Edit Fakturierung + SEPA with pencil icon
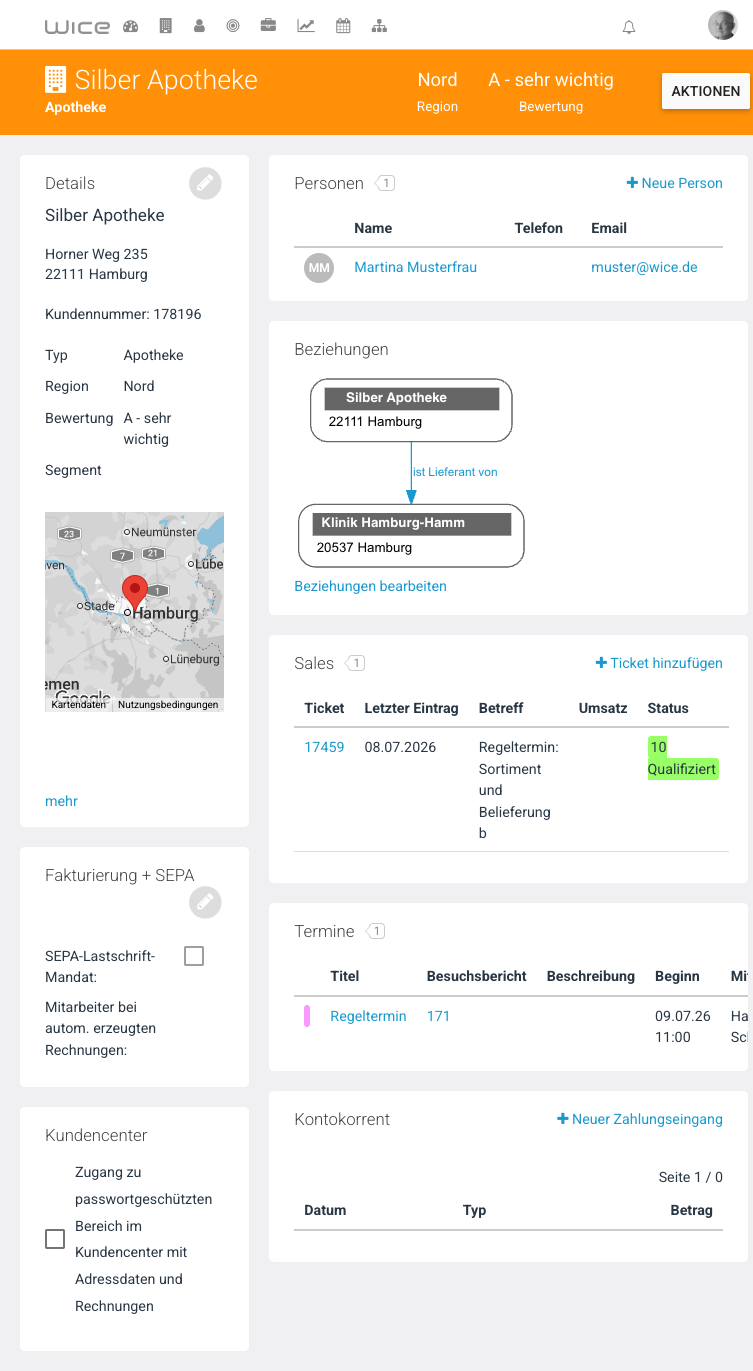Screen dimensions: 753x1371 [x=205, y=902]
